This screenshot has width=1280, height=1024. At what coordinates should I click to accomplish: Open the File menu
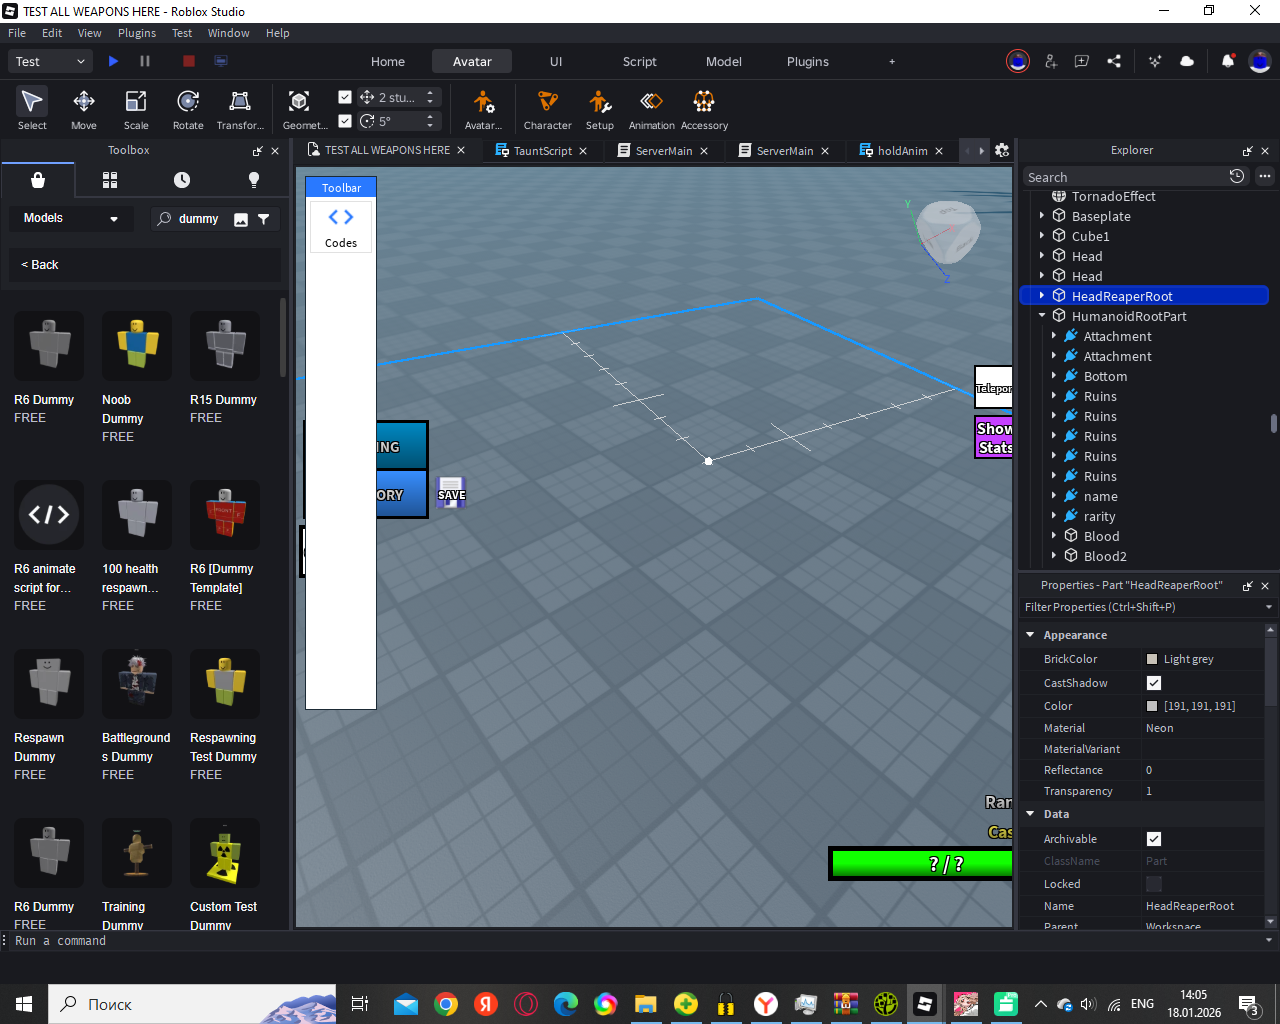tap(17, 33)
